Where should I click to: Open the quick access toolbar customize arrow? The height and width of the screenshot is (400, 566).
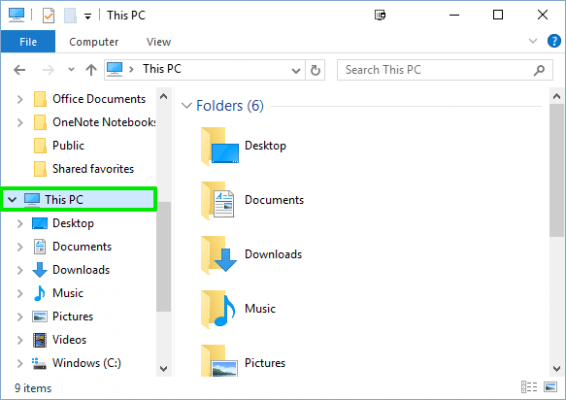[88, 16]
